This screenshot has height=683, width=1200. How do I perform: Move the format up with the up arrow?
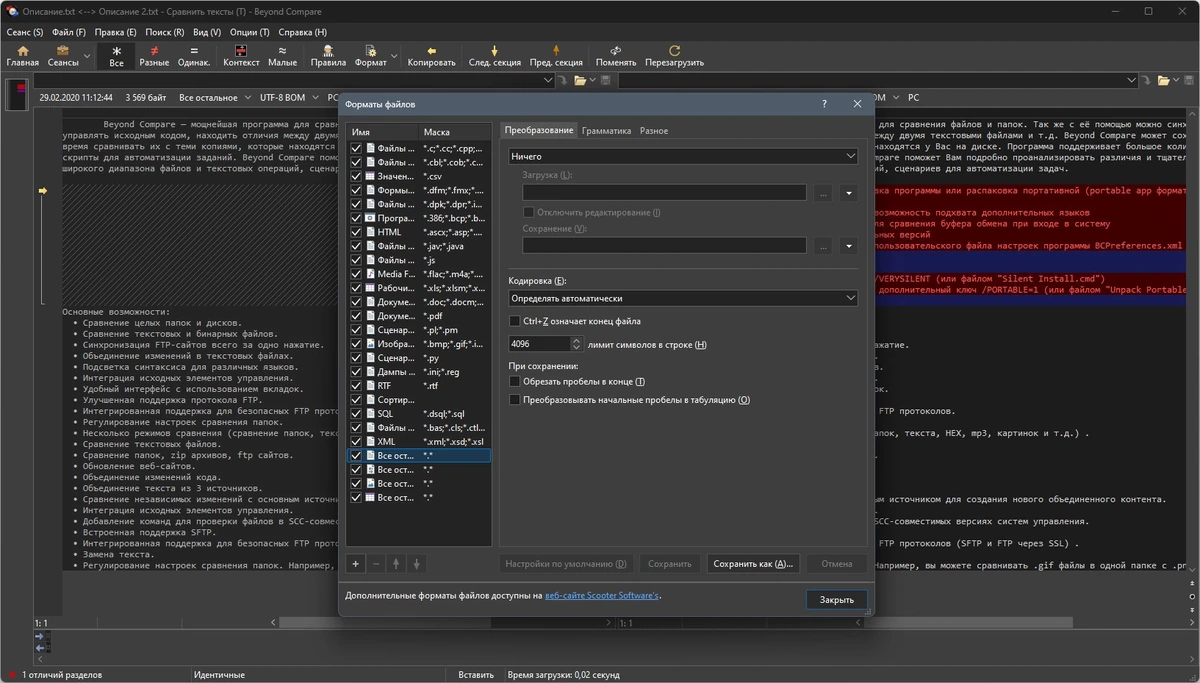[396, 564]
